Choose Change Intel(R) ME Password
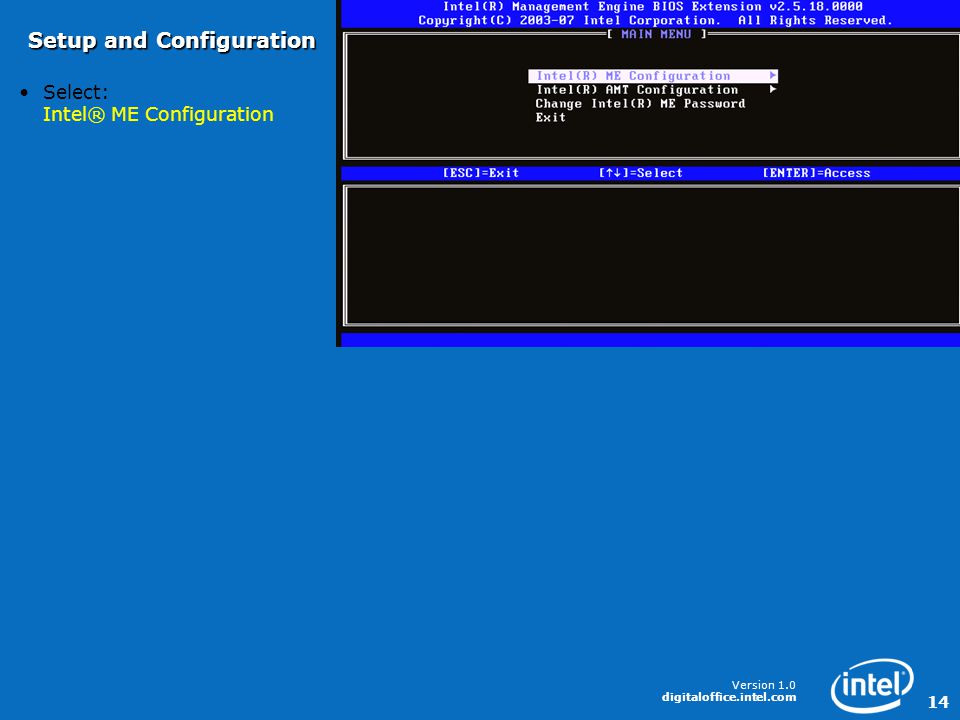The height and width of the screenshot is (720, 960). [x=640, y=104]
